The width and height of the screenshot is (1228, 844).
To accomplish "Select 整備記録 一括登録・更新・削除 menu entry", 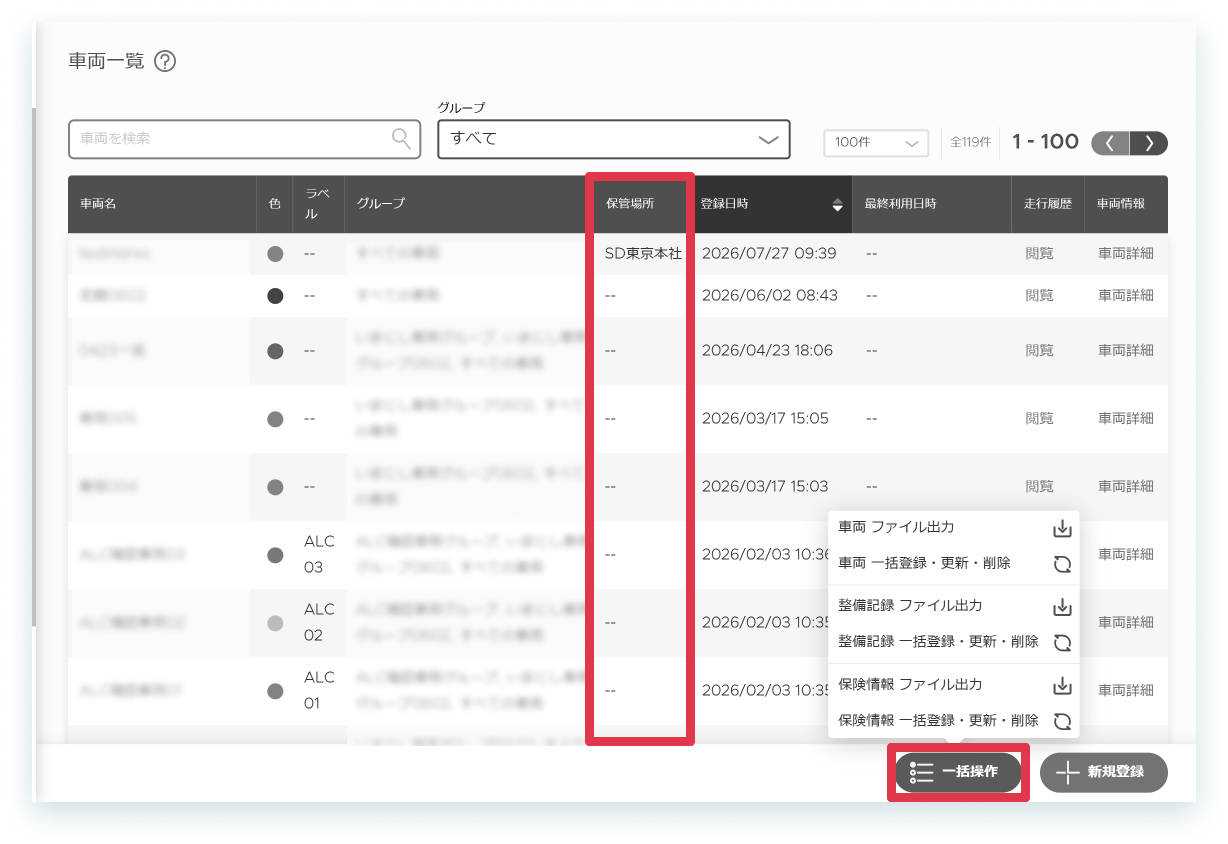I will [x=954, y=642].
